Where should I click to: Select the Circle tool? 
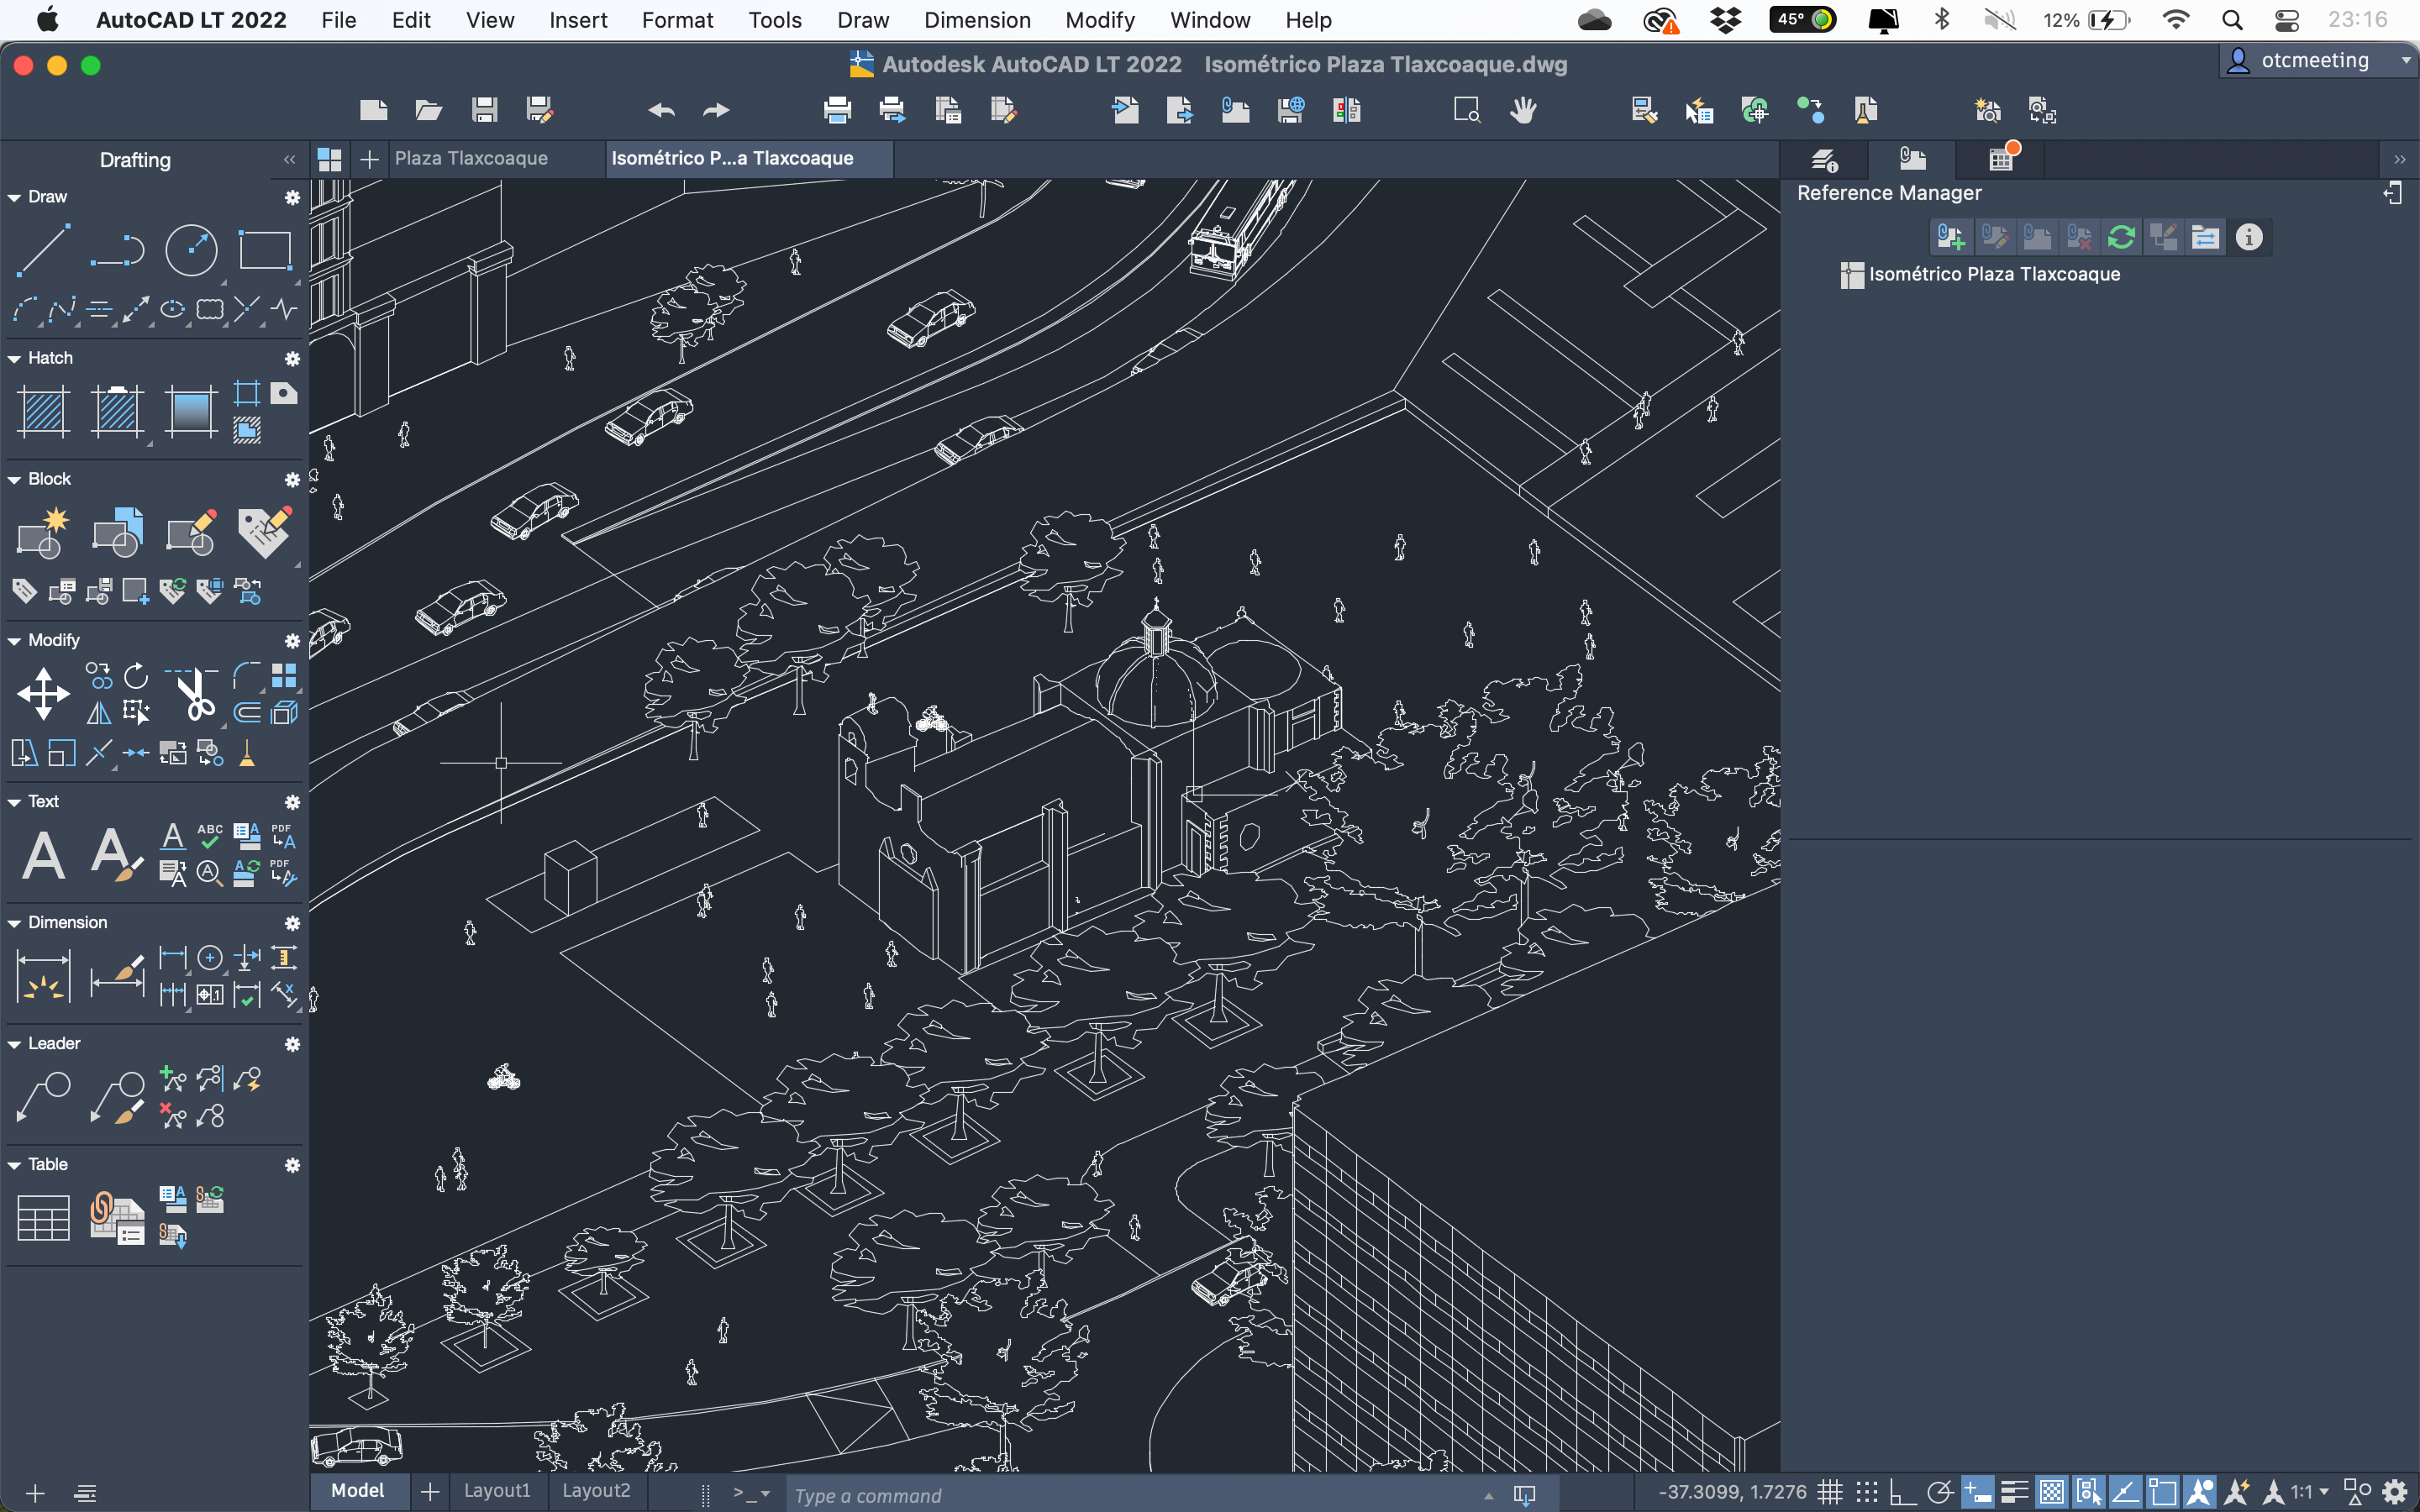coord(191,249)
